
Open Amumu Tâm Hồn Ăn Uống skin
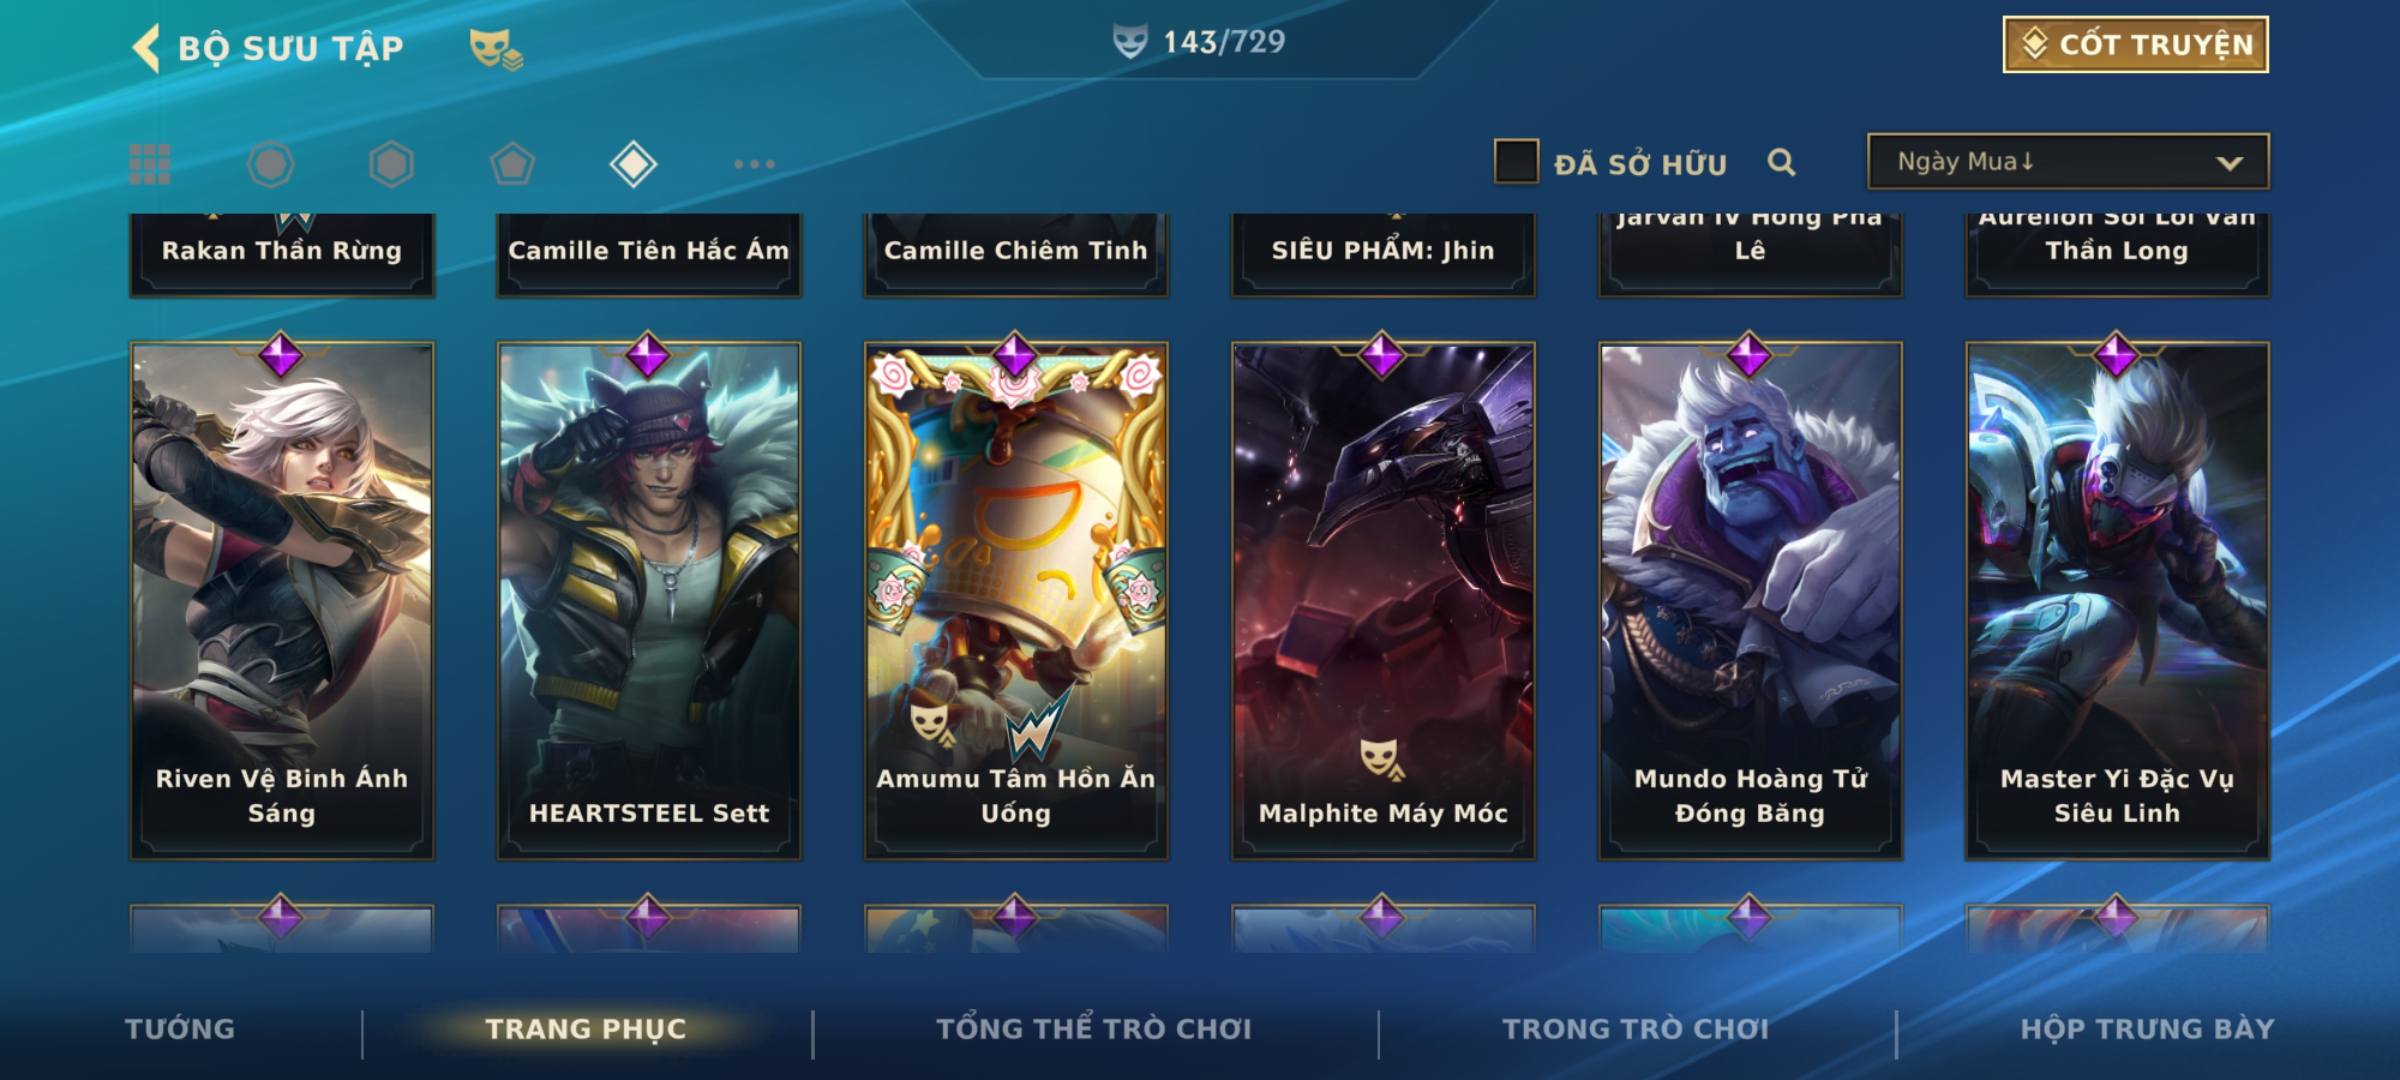tap(1016, 600)
